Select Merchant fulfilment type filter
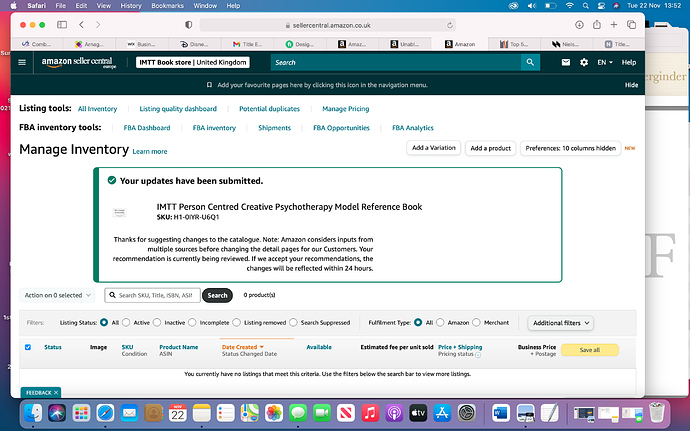 pos(476,323)
